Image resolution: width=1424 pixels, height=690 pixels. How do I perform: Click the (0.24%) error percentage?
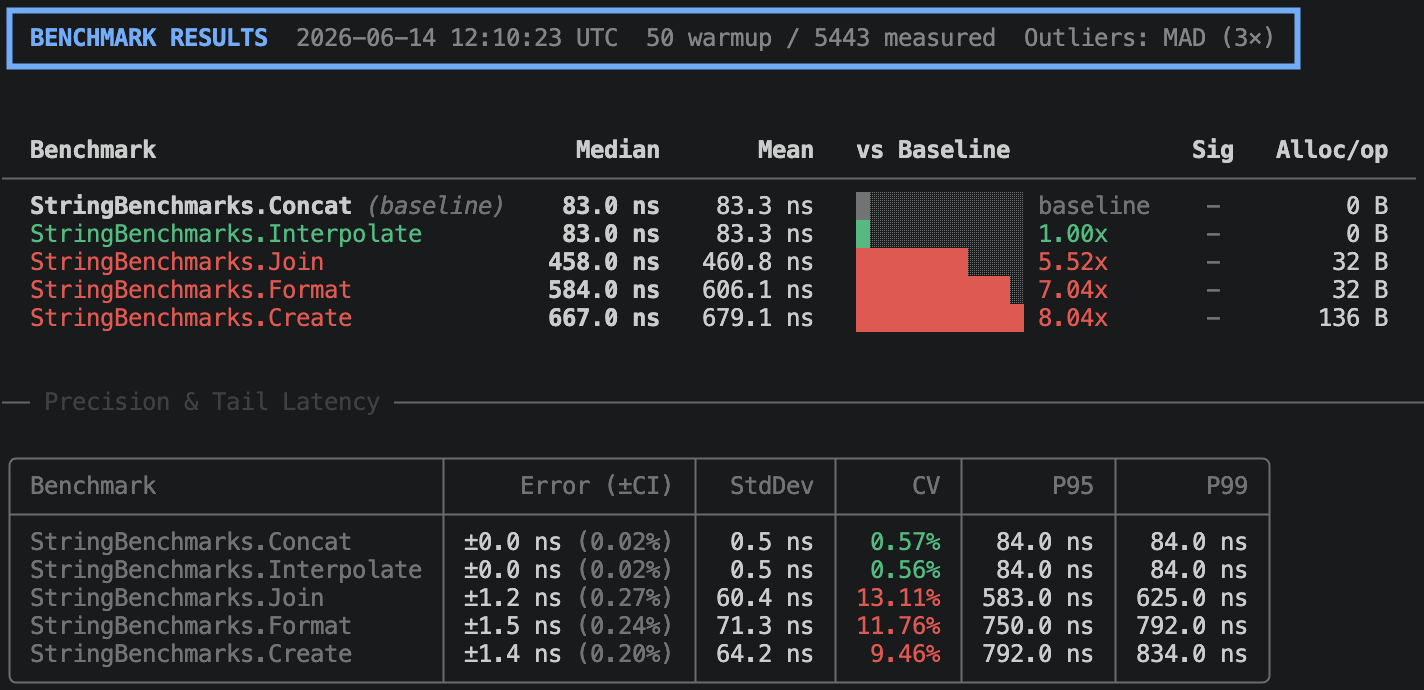pos(624,626)
